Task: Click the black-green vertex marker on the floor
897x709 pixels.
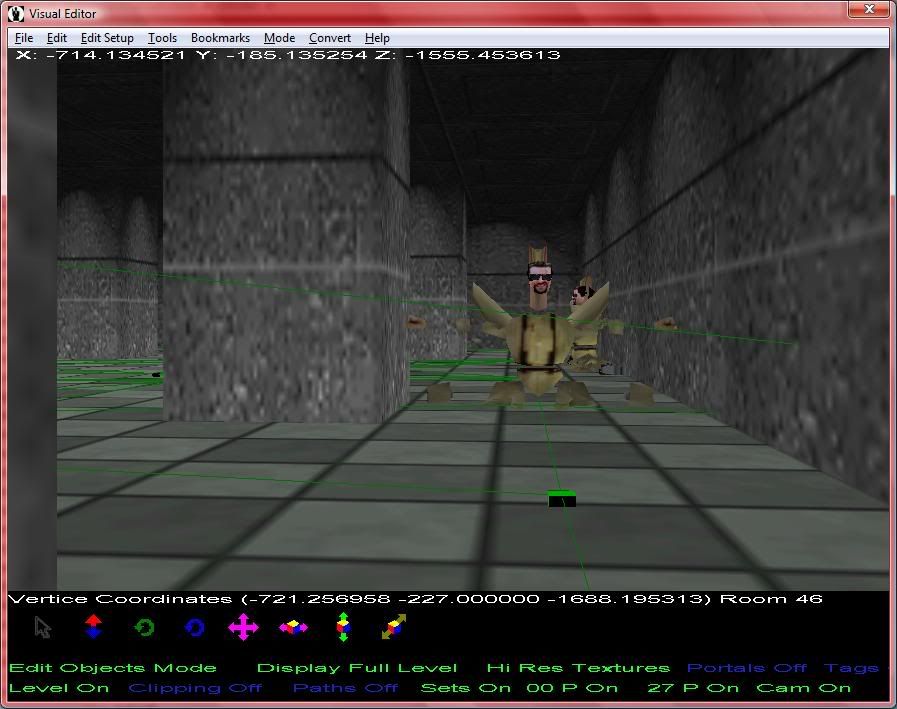Action: (562, 499)
